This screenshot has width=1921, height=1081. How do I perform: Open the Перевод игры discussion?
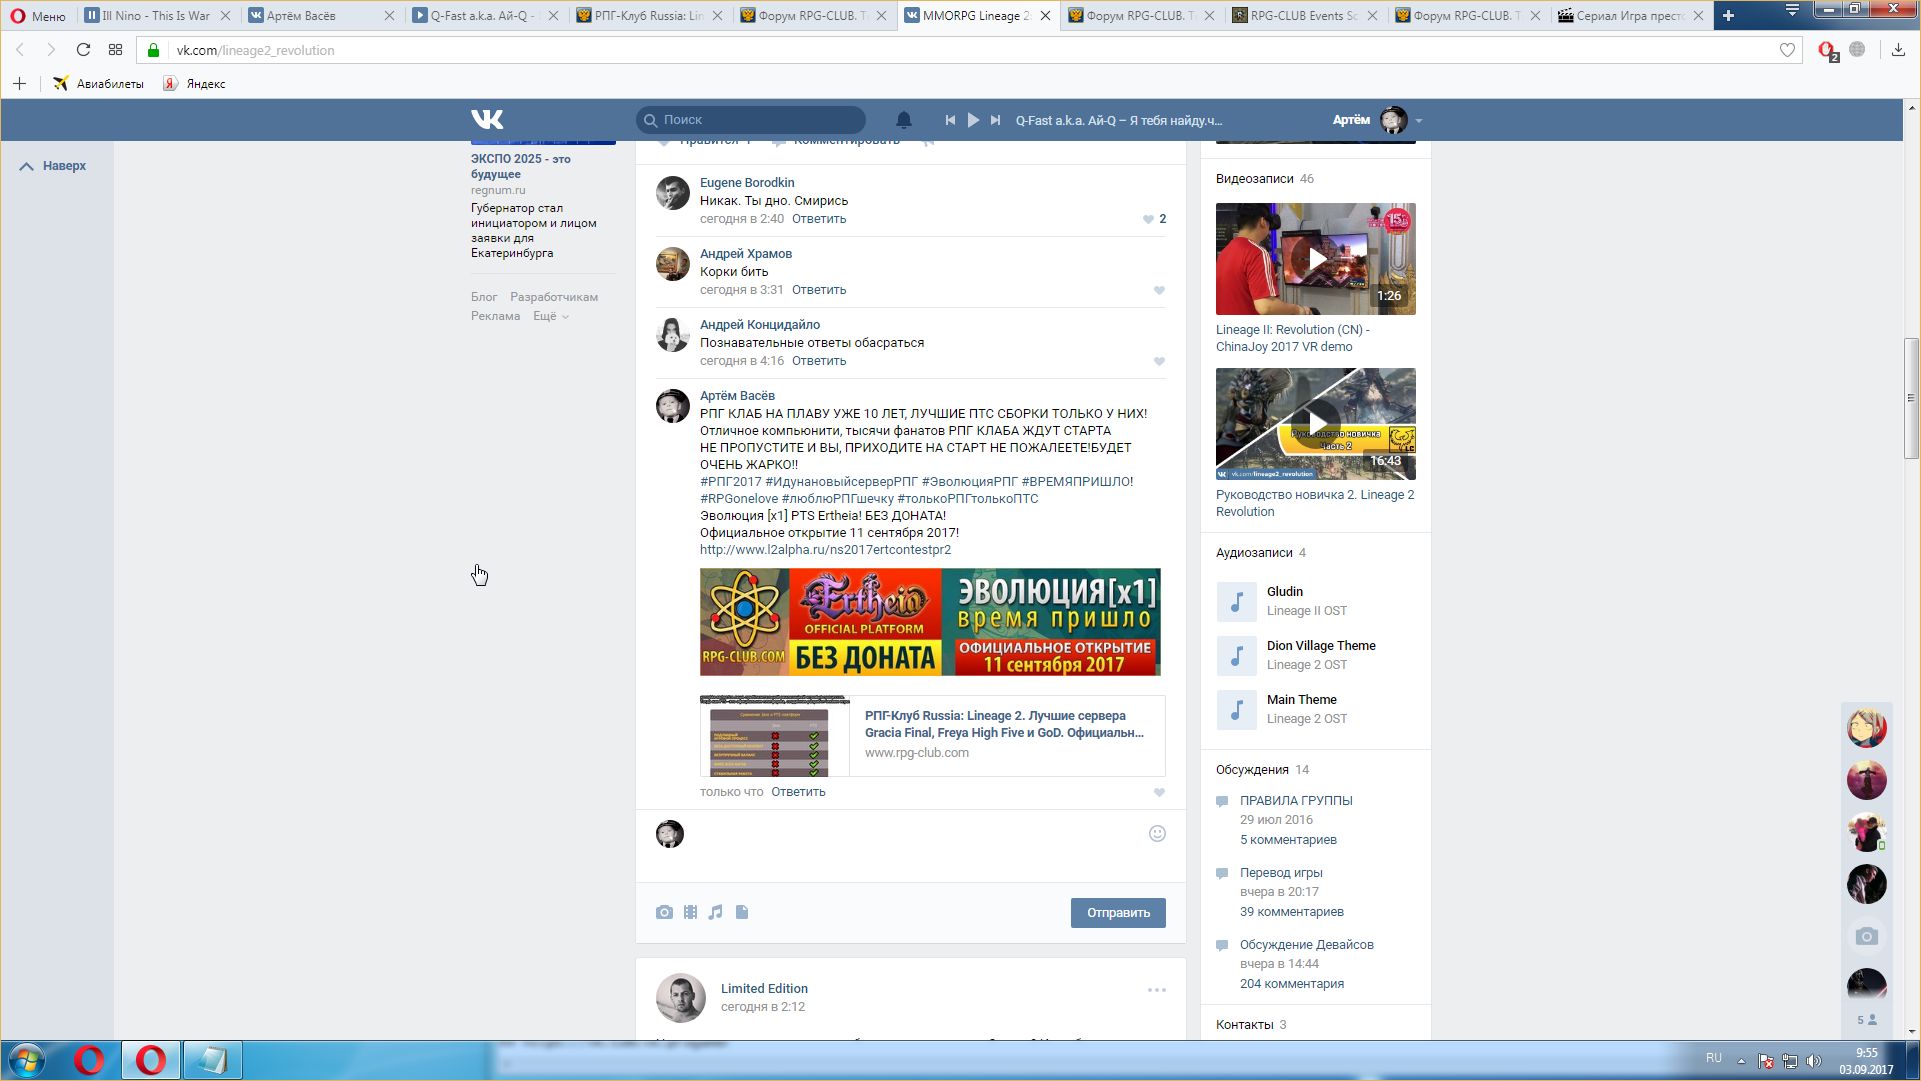1281,873
